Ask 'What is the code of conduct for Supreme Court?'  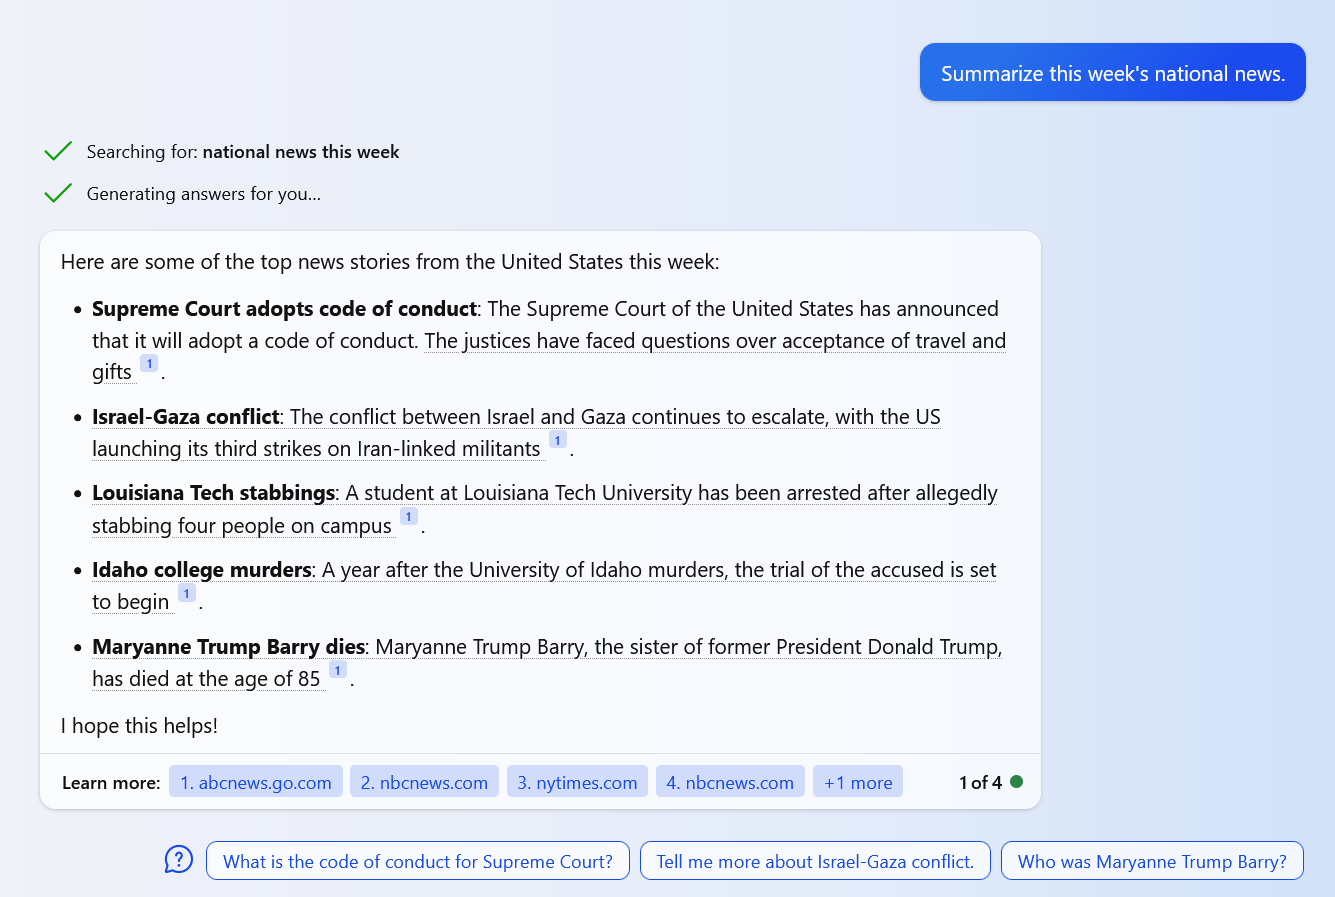point(417,861)
